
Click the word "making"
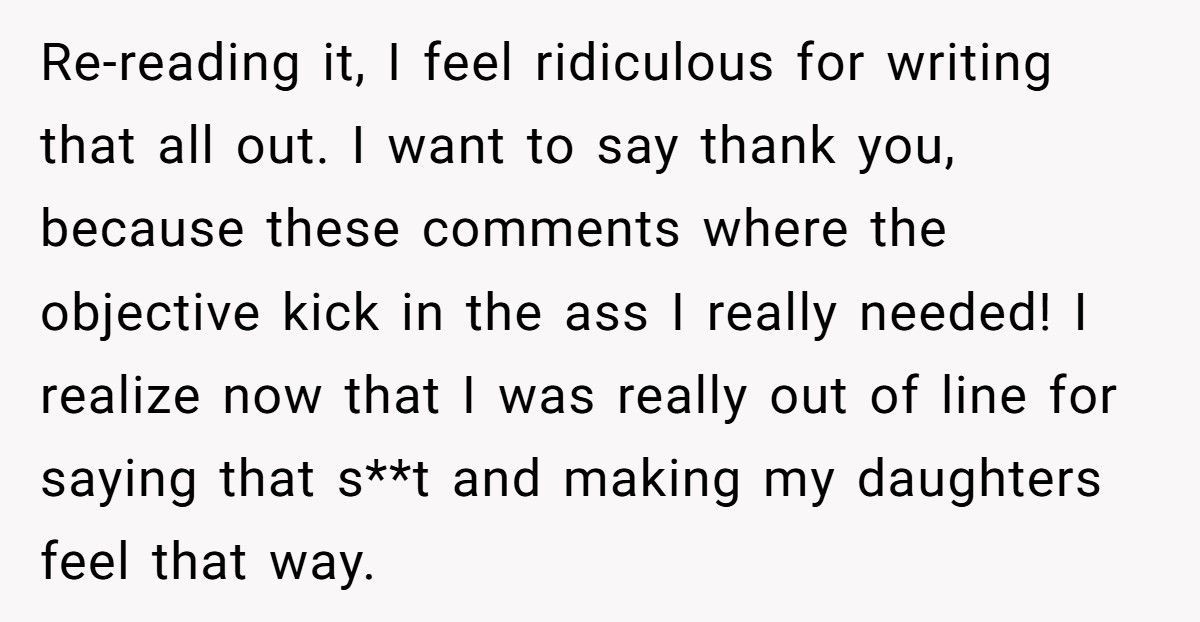(652, 481)
